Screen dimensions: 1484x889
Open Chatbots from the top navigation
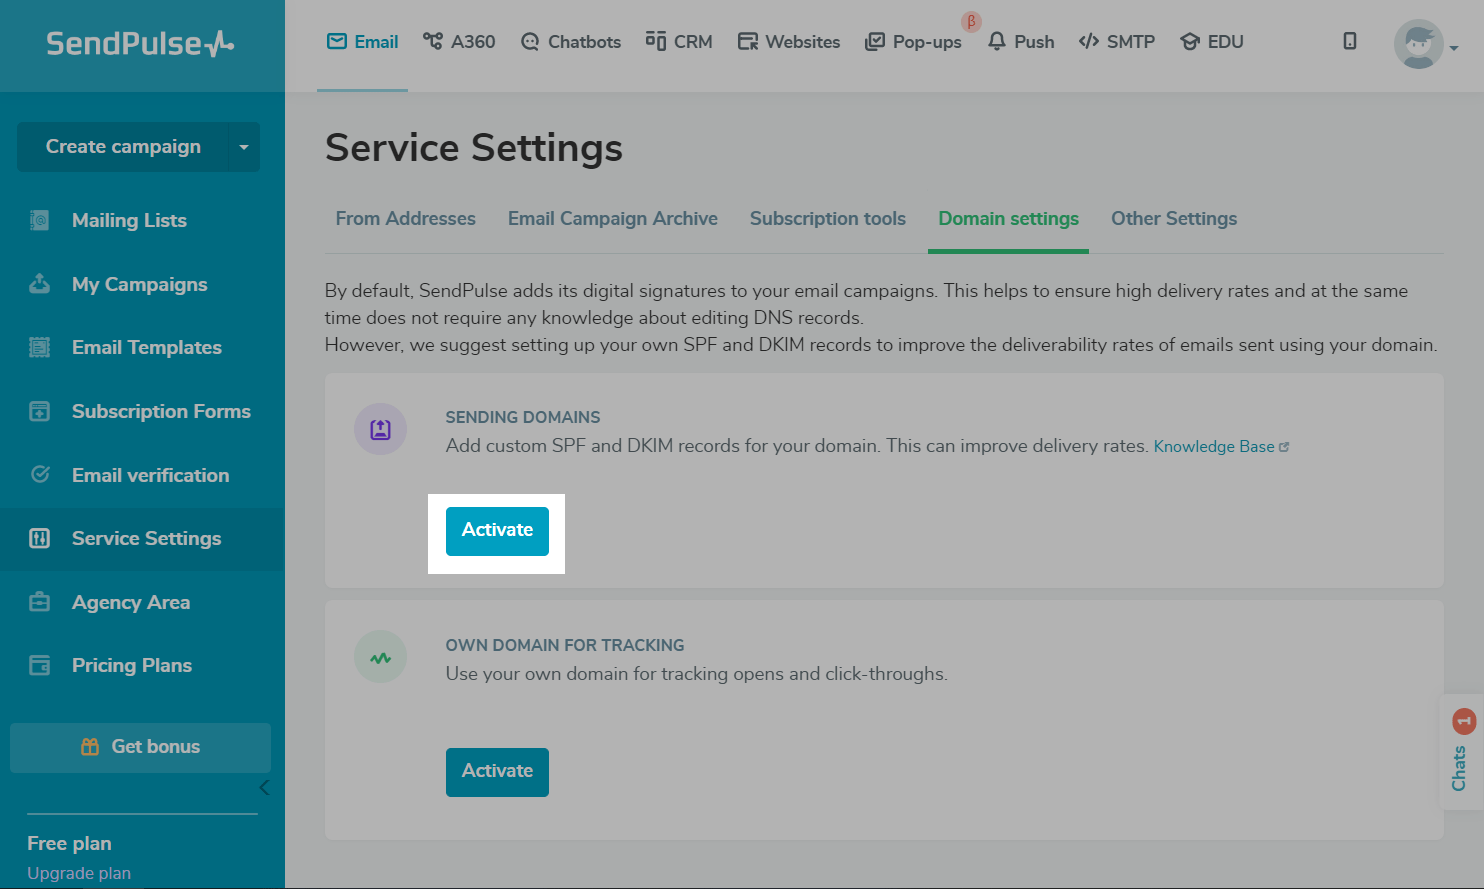571,42
